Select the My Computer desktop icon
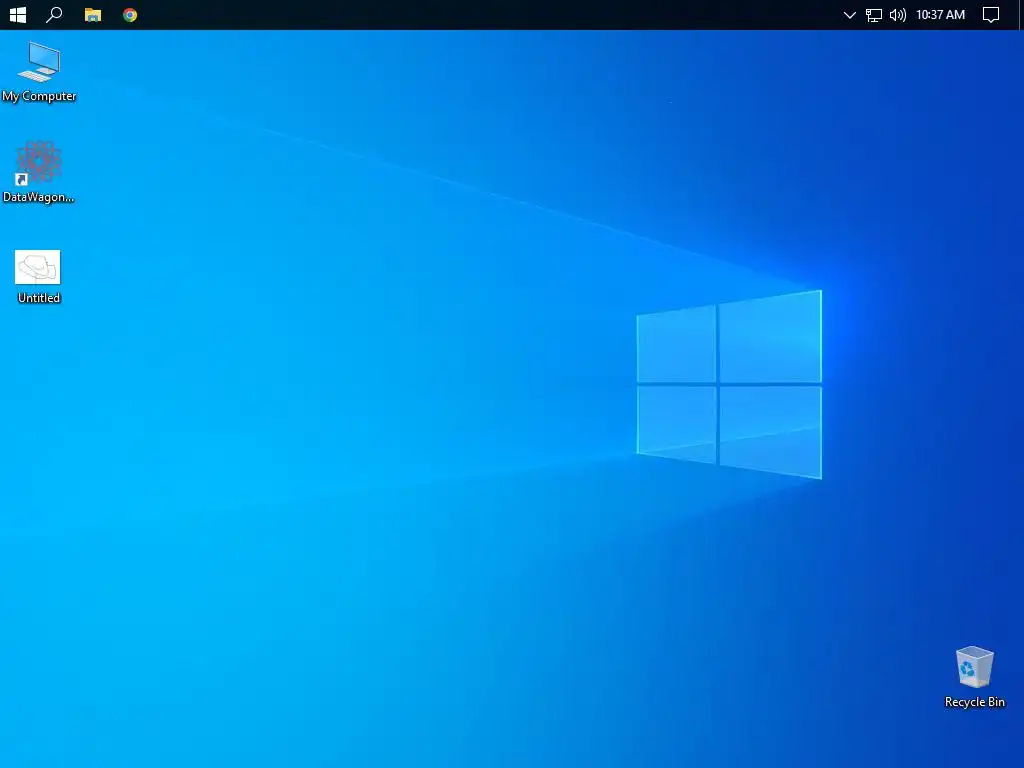 (39, 62)
